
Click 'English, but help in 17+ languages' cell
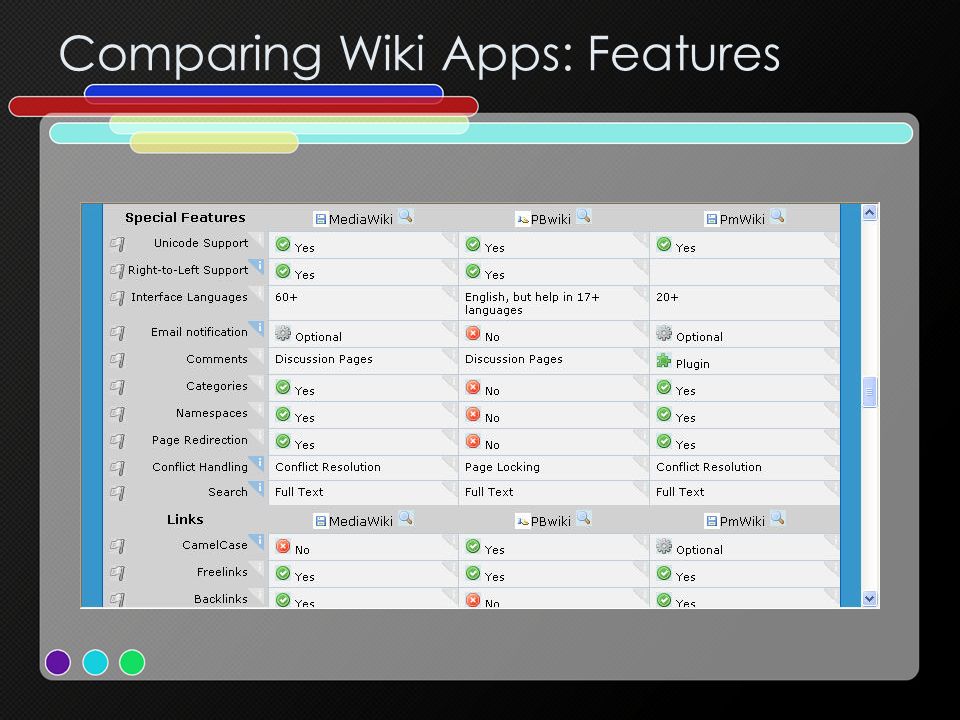(x=553, y=303)
